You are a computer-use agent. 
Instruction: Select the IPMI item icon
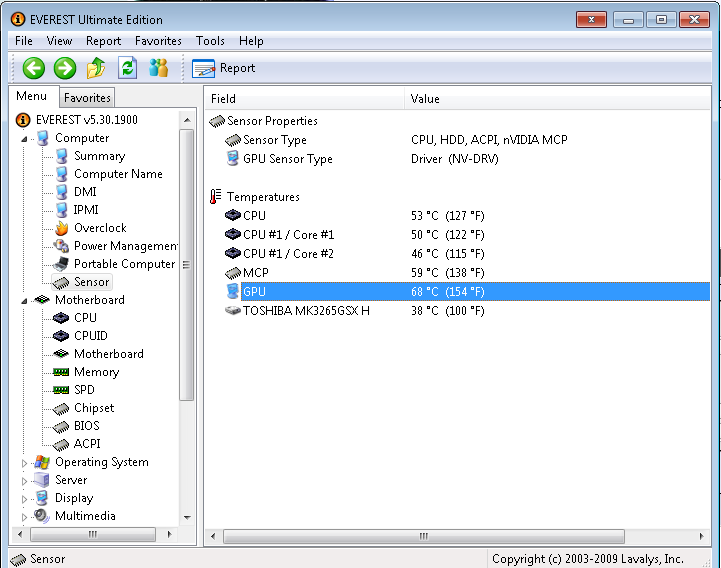click(62, 210)
